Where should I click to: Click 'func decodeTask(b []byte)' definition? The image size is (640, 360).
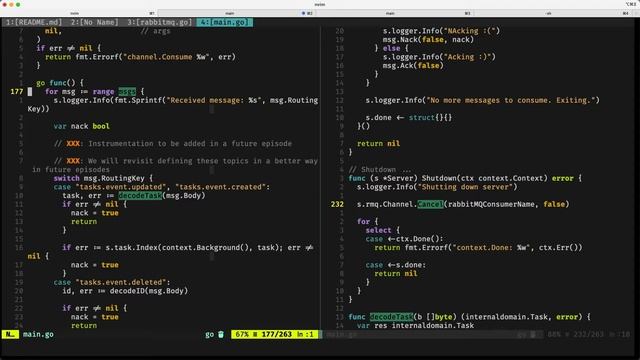pos(403,317)
